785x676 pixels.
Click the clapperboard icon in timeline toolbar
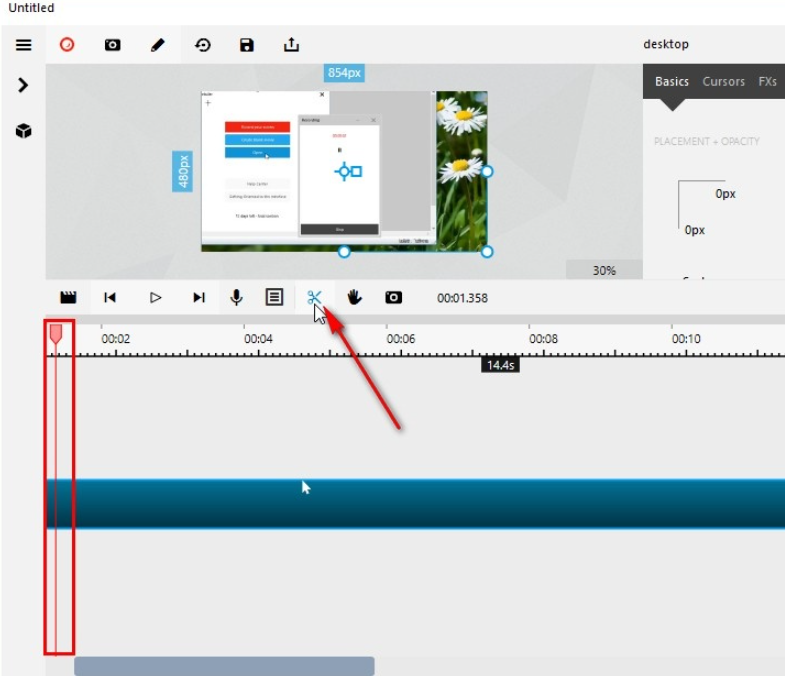point(68,297)
